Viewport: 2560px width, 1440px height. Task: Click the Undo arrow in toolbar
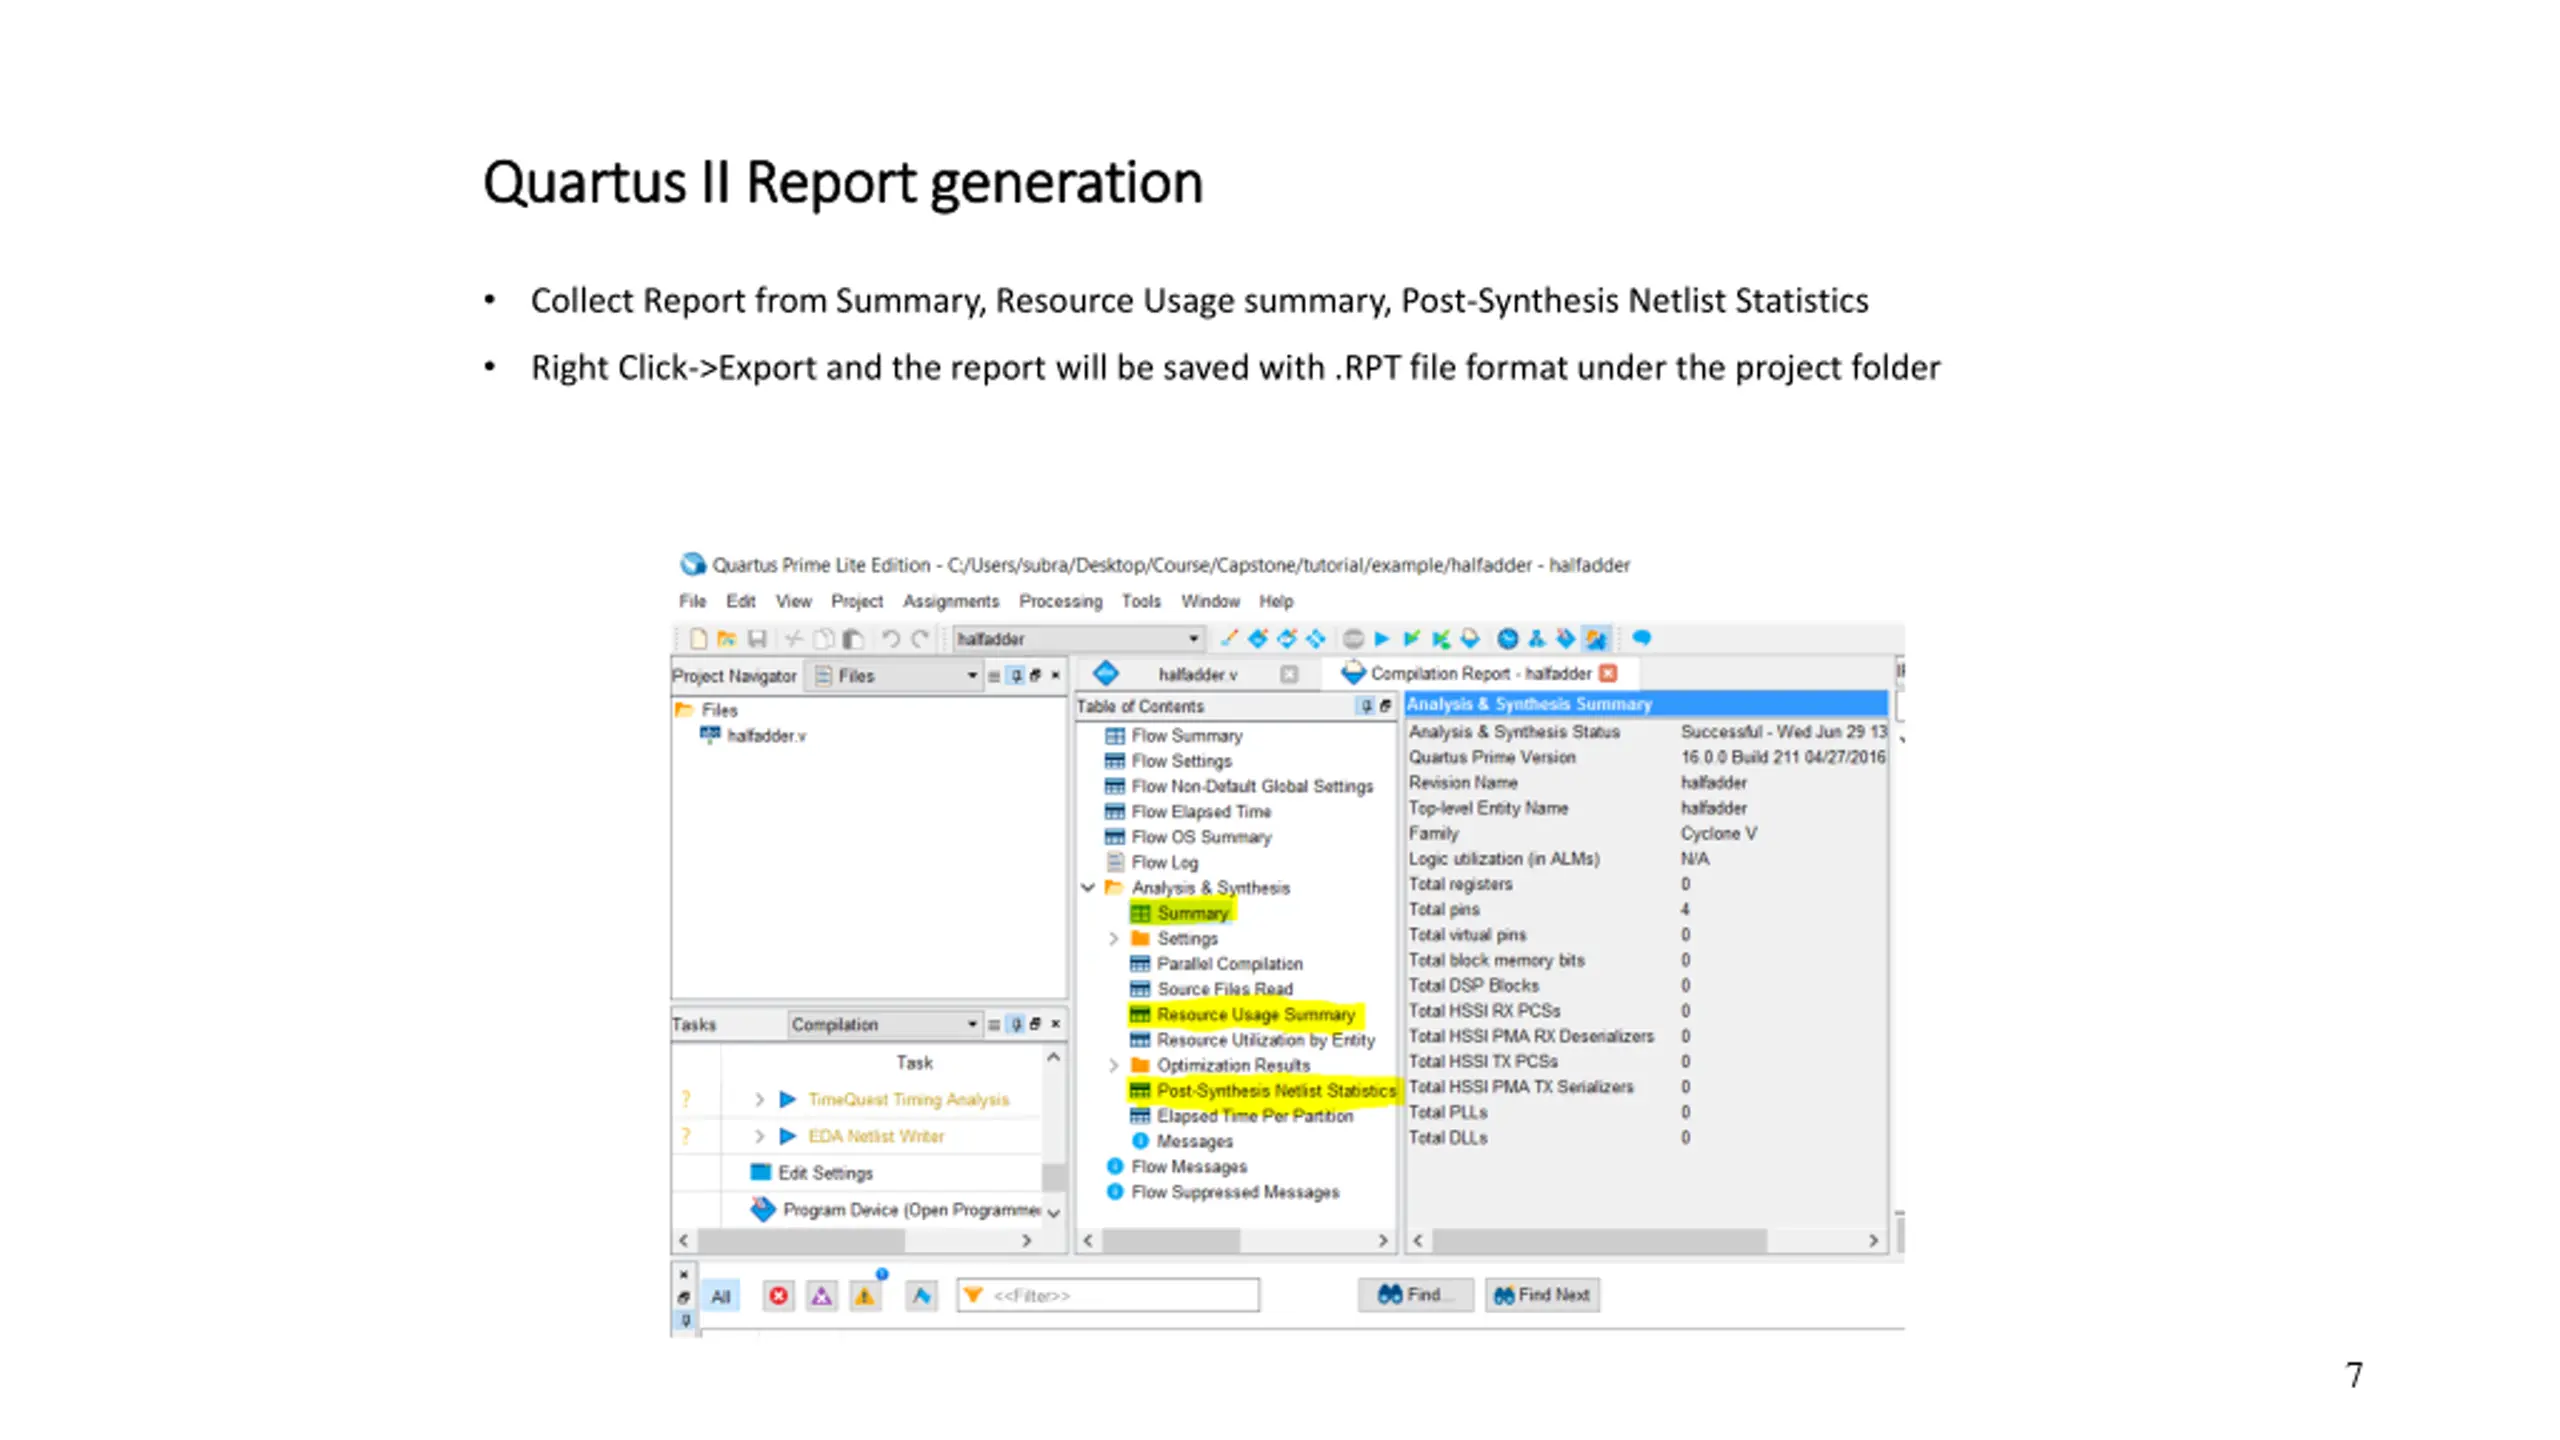890,638
